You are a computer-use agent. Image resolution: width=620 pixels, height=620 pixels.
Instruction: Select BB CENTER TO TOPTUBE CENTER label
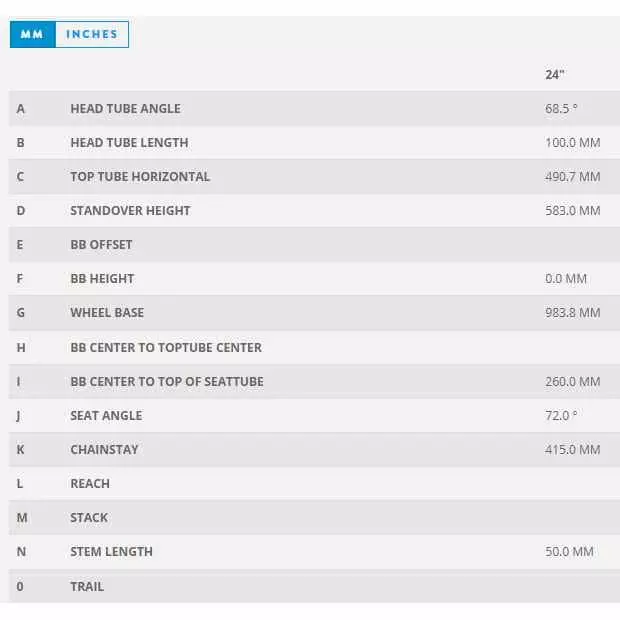click(x=166, y=347)
